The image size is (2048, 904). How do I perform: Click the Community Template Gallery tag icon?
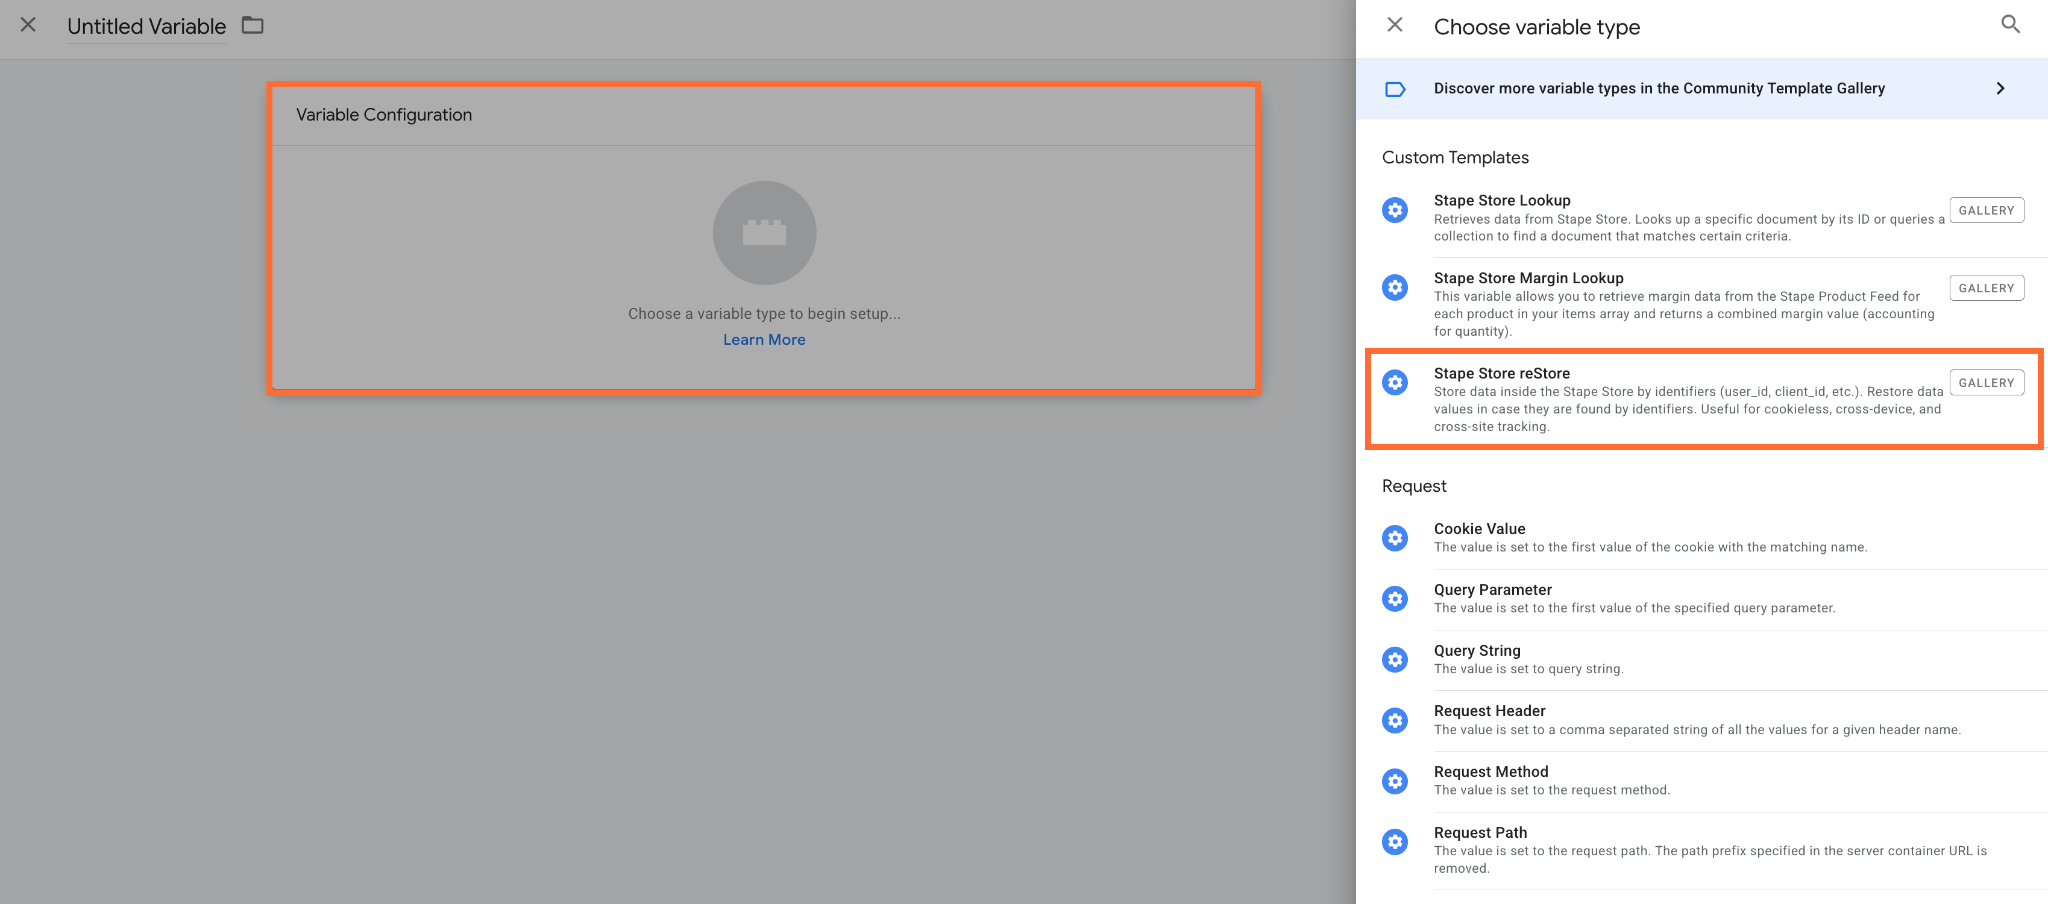(1395, 89)
